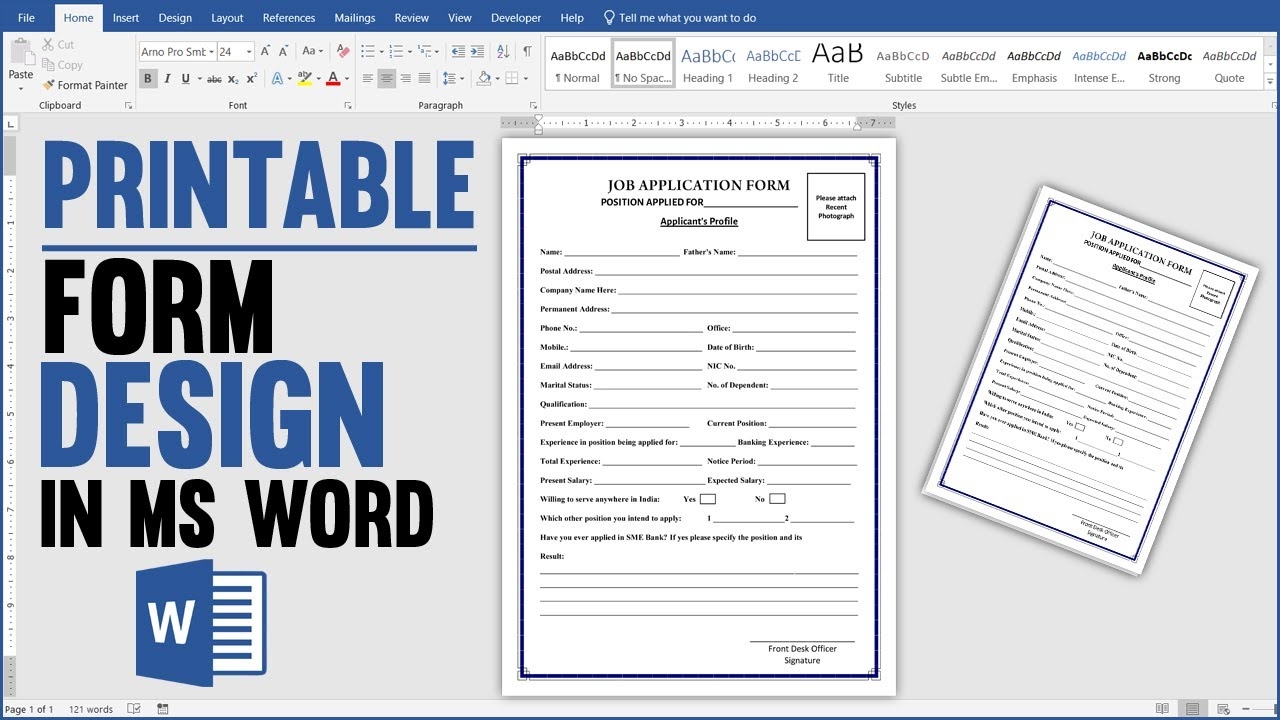Apply strikethrough formatting
The image size is (1280, 720).
tap(214, 79)
